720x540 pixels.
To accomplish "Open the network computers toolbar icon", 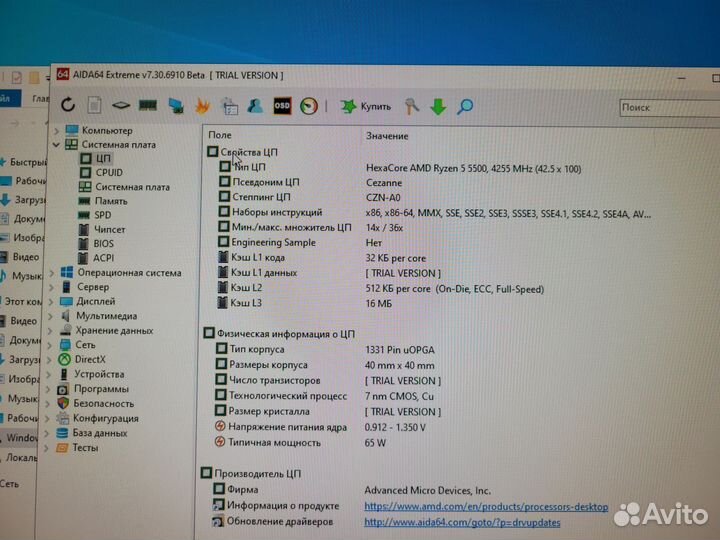I will [x=176, y=106].
